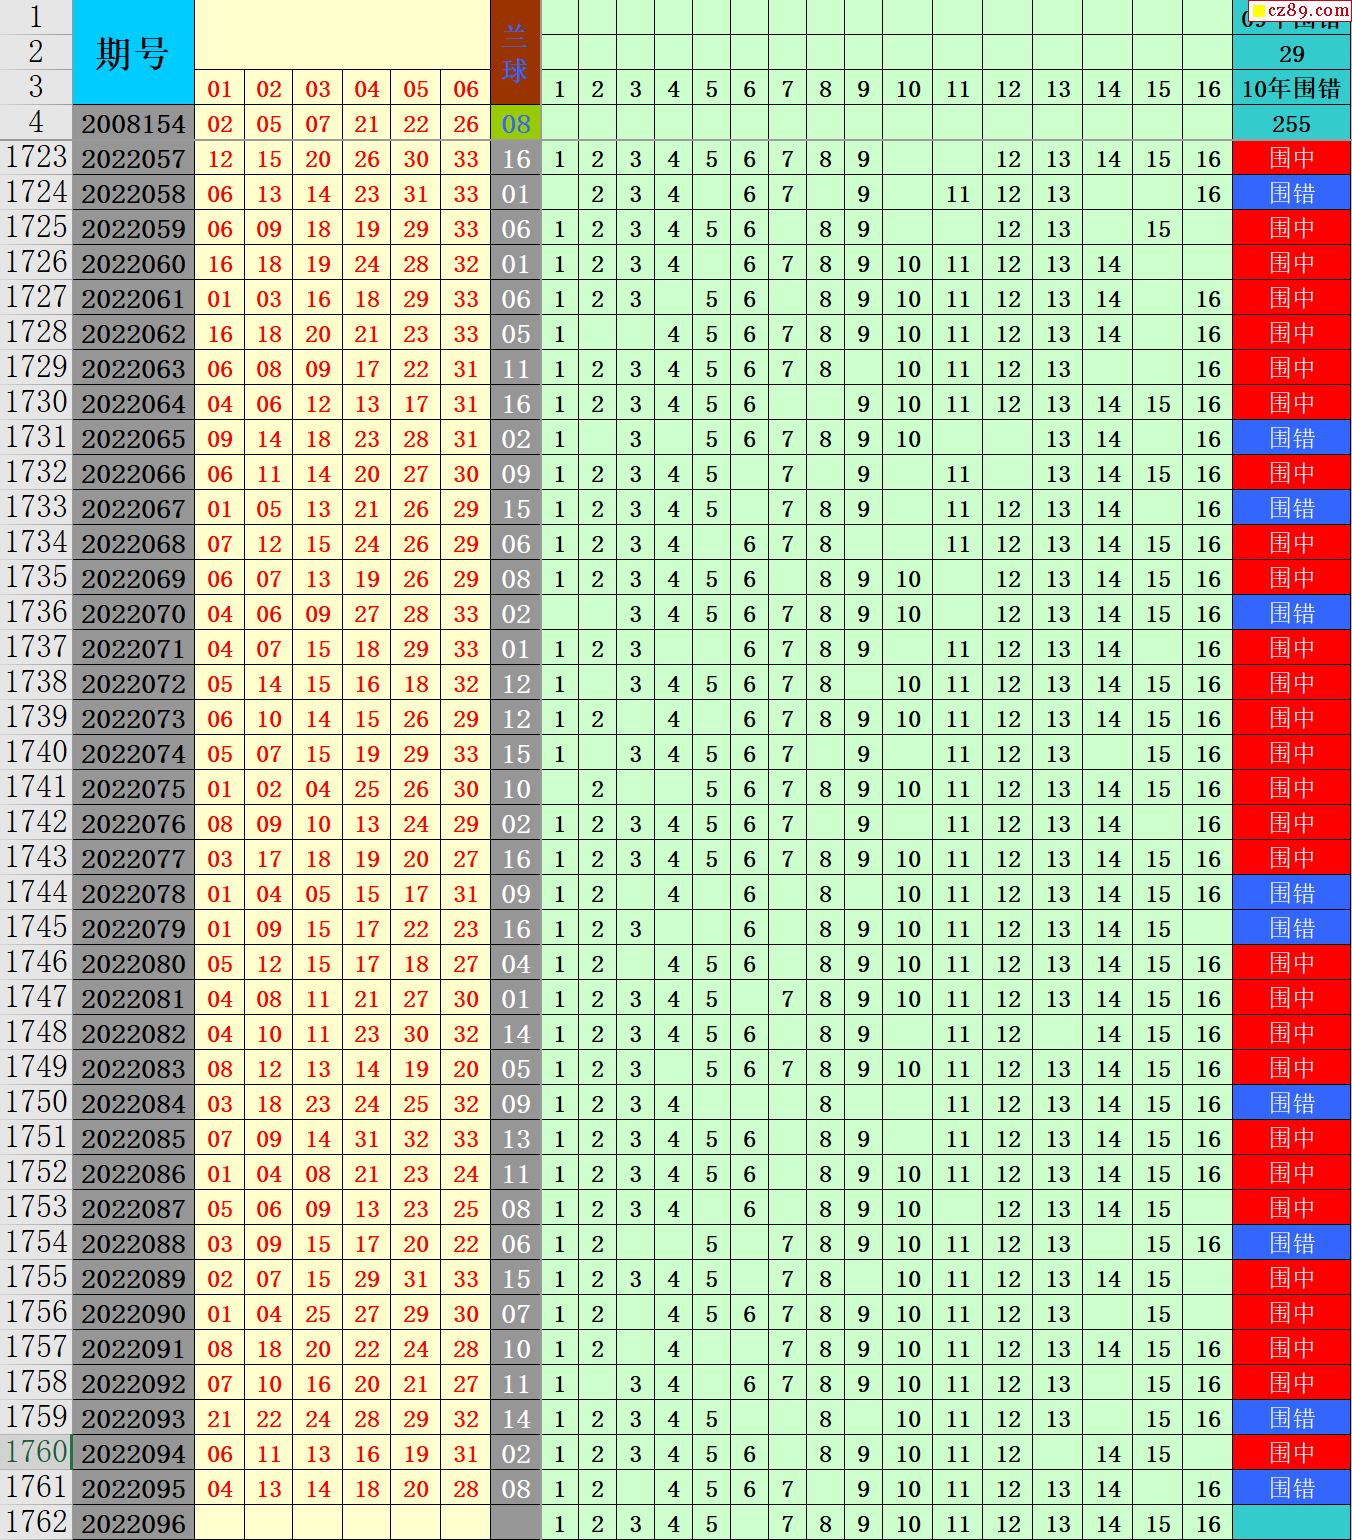Select the cell showing 255
1352x1540 pixels.
tap(1291, 124)
